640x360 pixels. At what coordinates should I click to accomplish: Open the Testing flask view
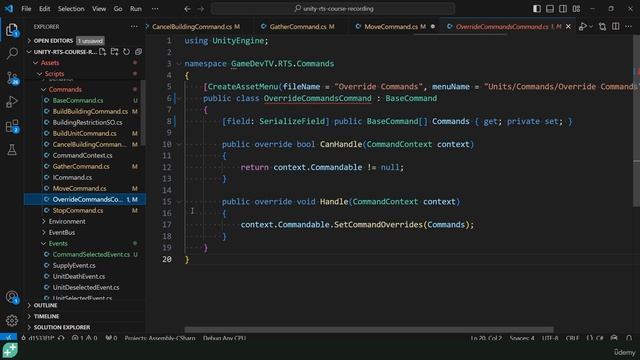click(12, 150)
